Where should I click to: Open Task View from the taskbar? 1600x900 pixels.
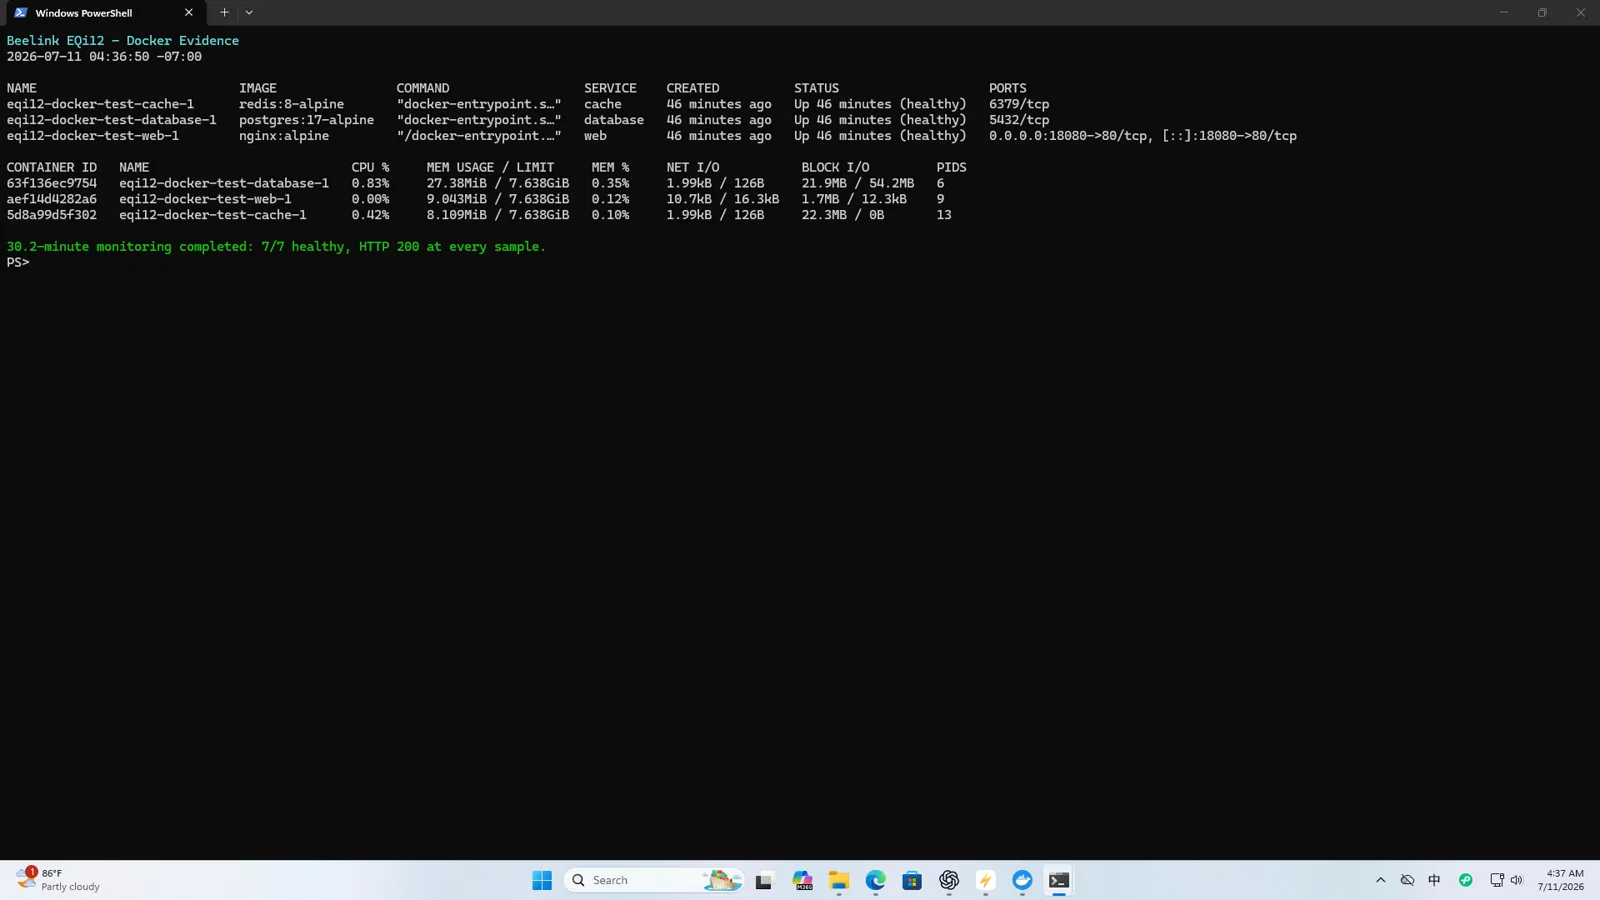(764, 880)
